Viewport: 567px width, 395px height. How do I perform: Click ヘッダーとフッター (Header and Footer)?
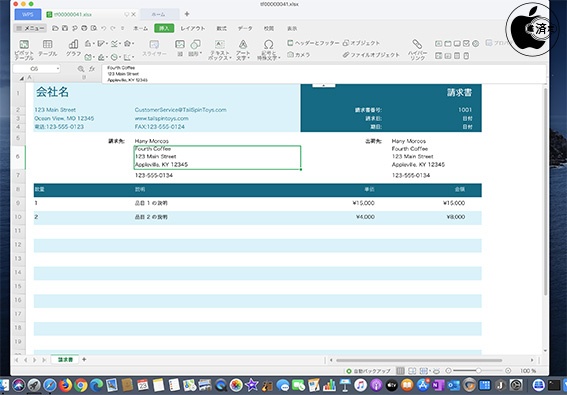pyautogui.click(x=313, y=43)
